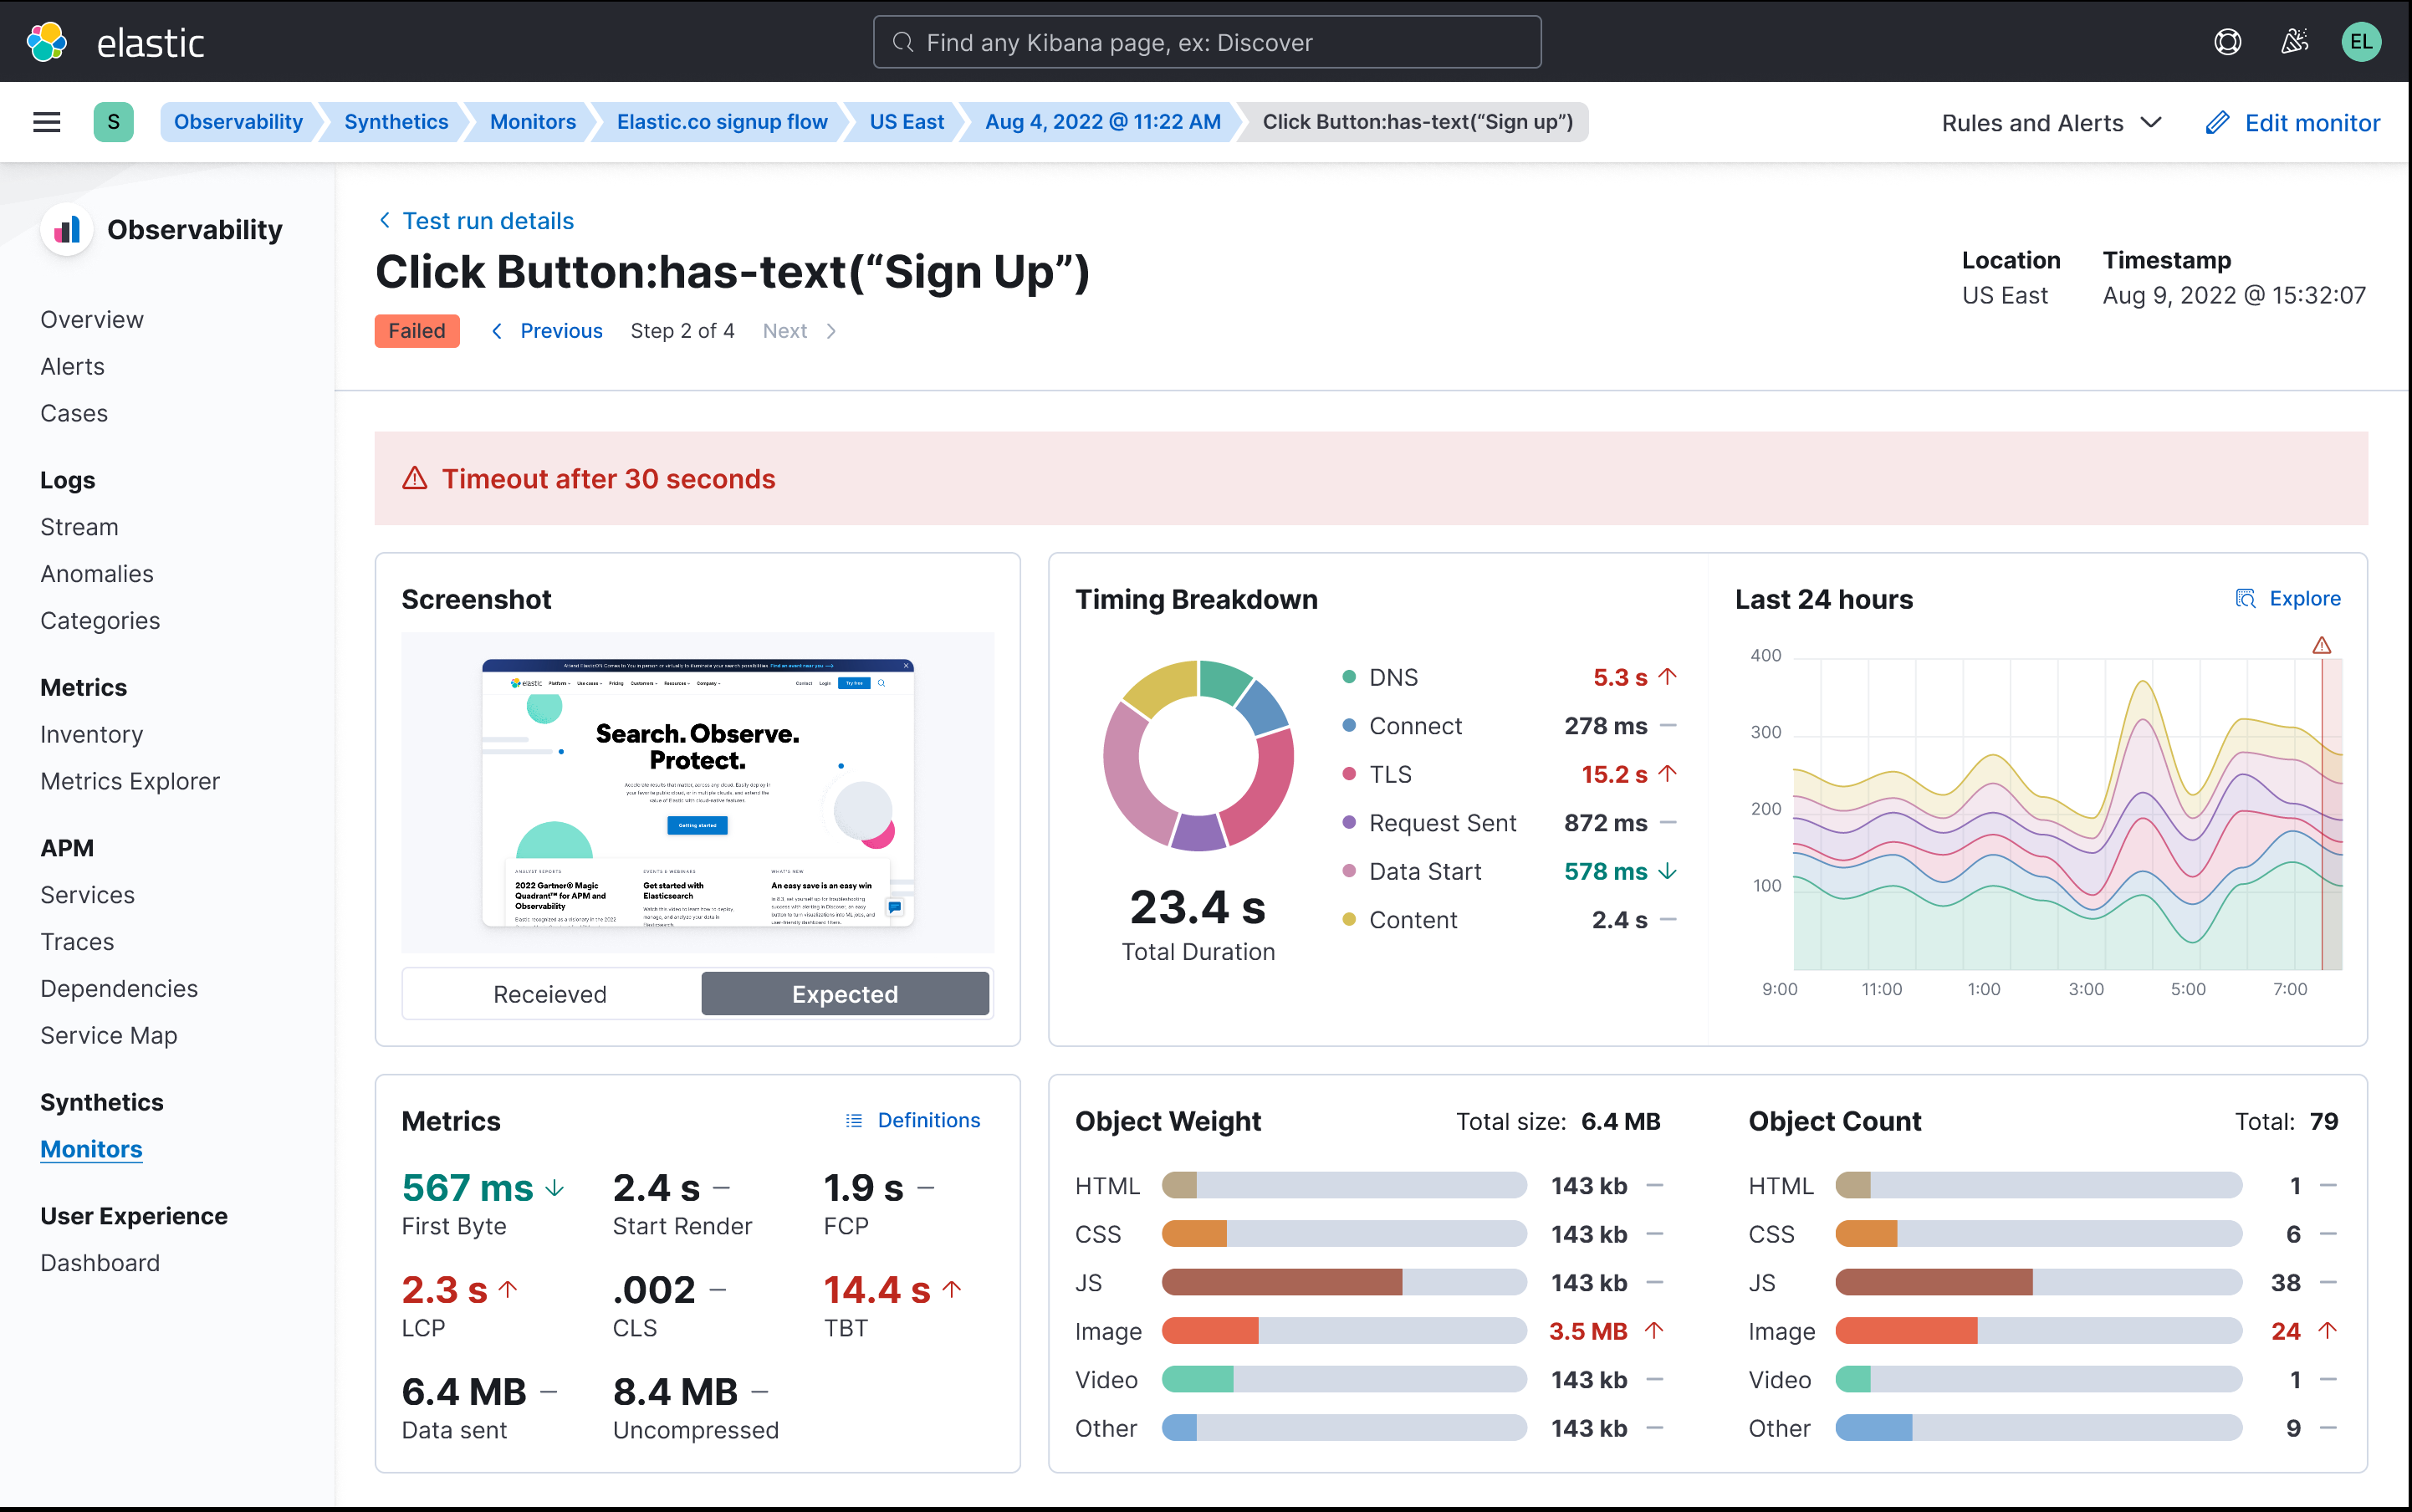Image resolution: width=2412 pixels, height=1512 pixels.
Task: Click the Explore inspect icon
Action: pyautogui.click(x=2245, y=598)
